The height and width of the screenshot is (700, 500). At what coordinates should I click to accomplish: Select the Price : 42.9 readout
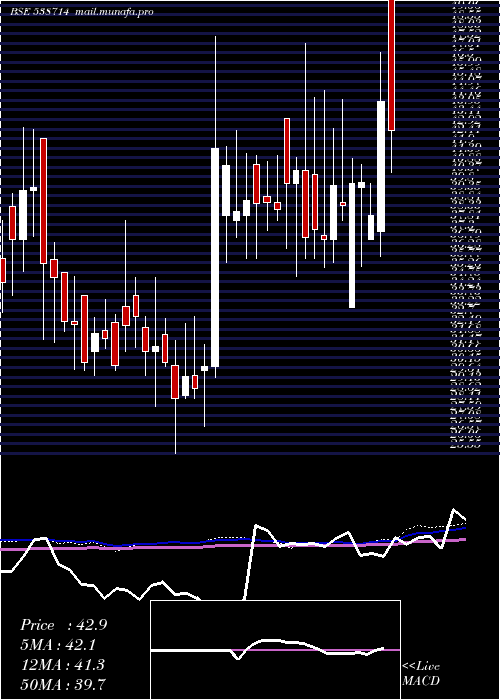(64, 625)
